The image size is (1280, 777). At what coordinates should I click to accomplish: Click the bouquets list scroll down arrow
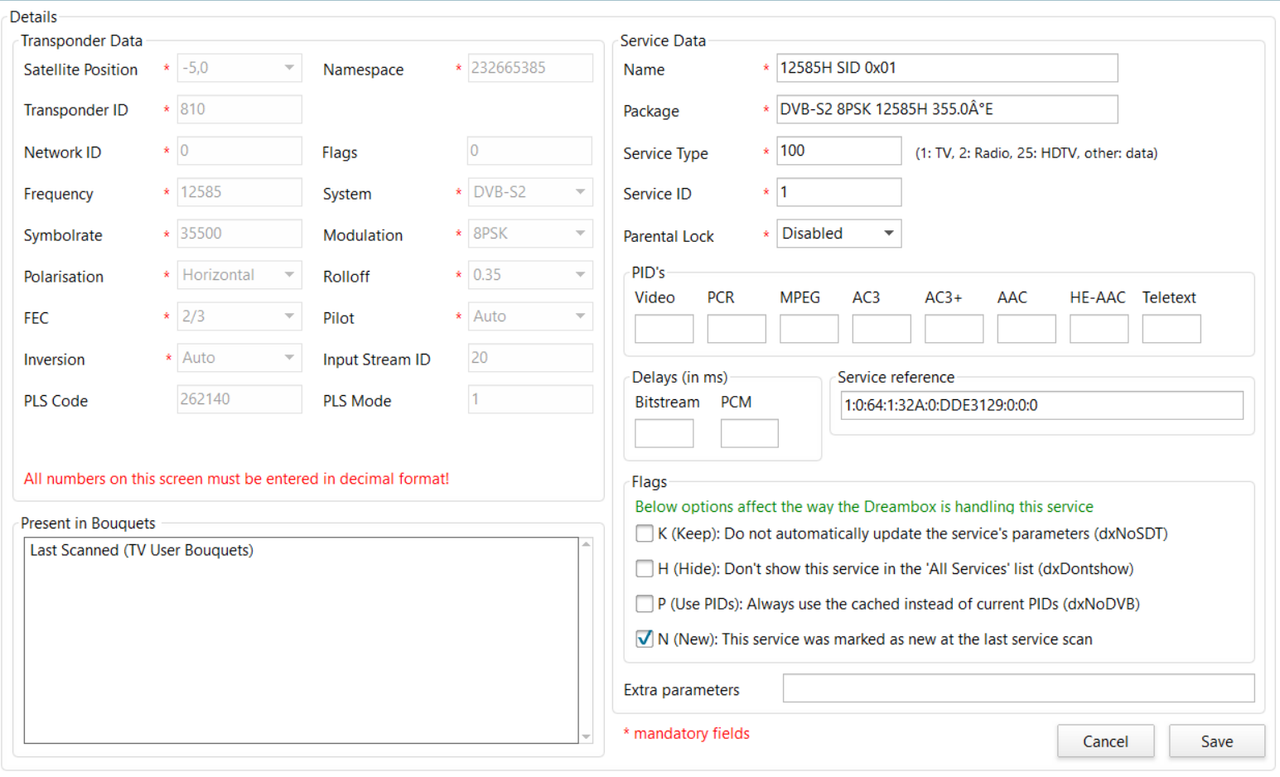(587, 737)
